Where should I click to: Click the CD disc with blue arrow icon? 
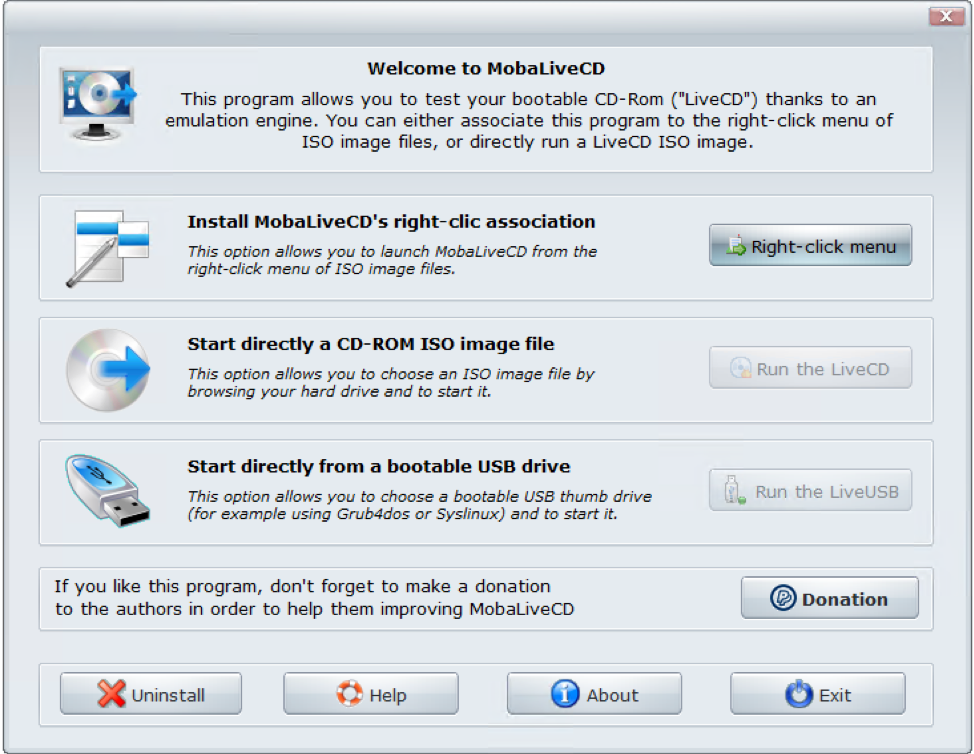(108, 370)
